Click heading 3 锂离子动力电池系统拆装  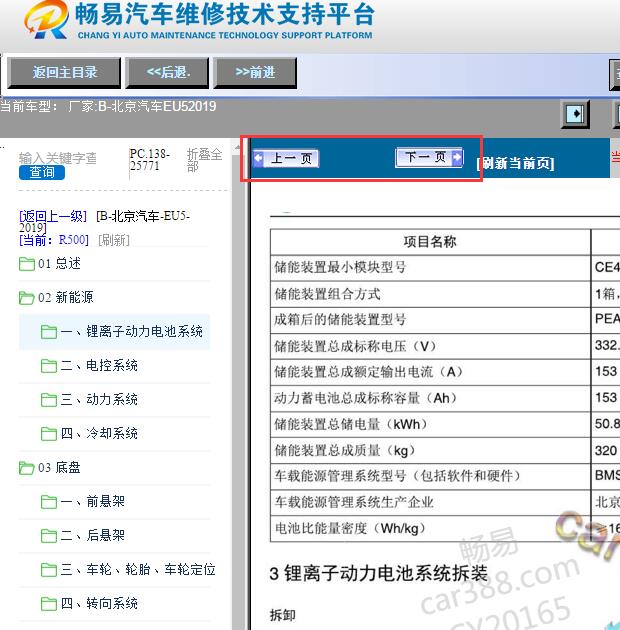[x=379, y=573]
